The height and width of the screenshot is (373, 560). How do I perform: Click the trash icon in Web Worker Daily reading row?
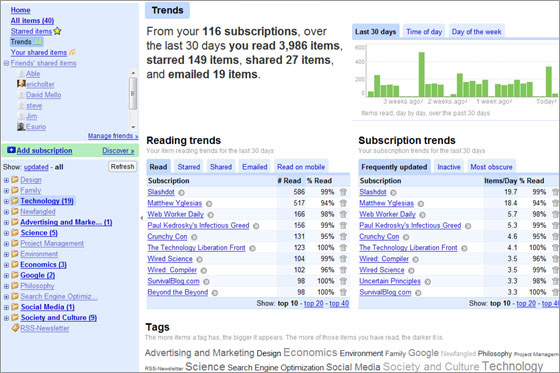click(x=343, y=214)
